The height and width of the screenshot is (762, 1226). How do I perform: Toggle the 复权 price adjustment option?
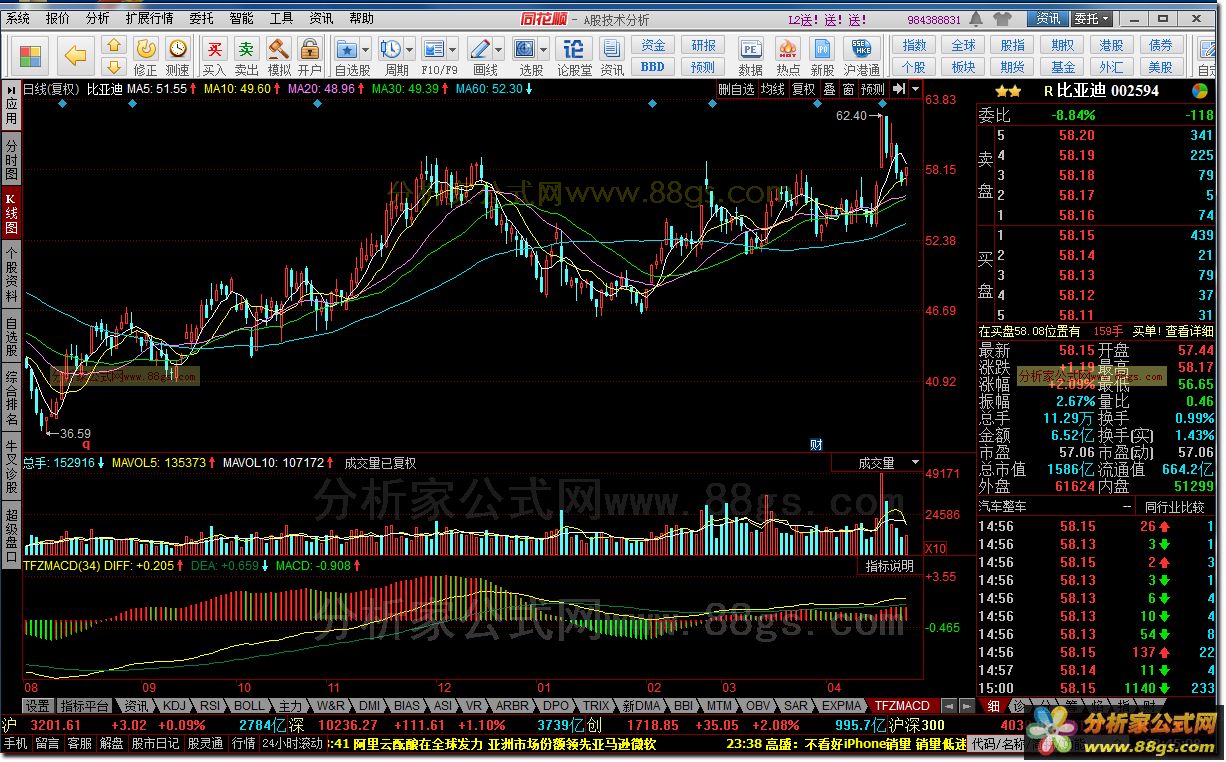[x=803, y=89]
